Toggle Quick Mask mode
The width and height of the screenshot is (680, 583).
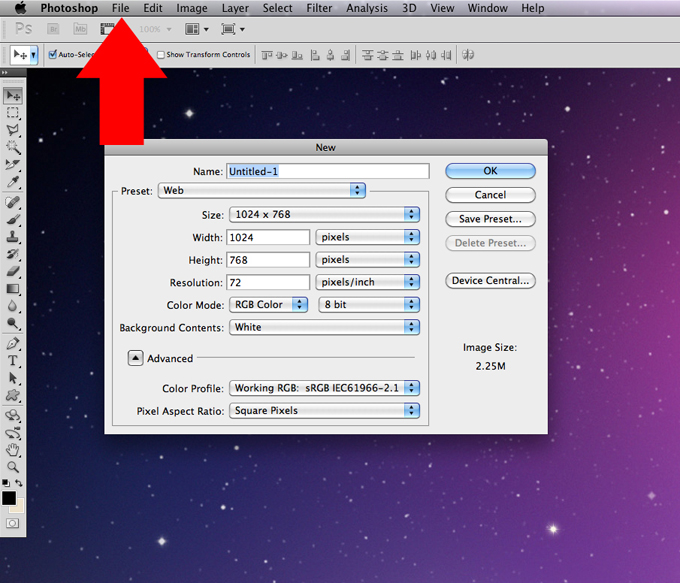[x=13, y=523]
